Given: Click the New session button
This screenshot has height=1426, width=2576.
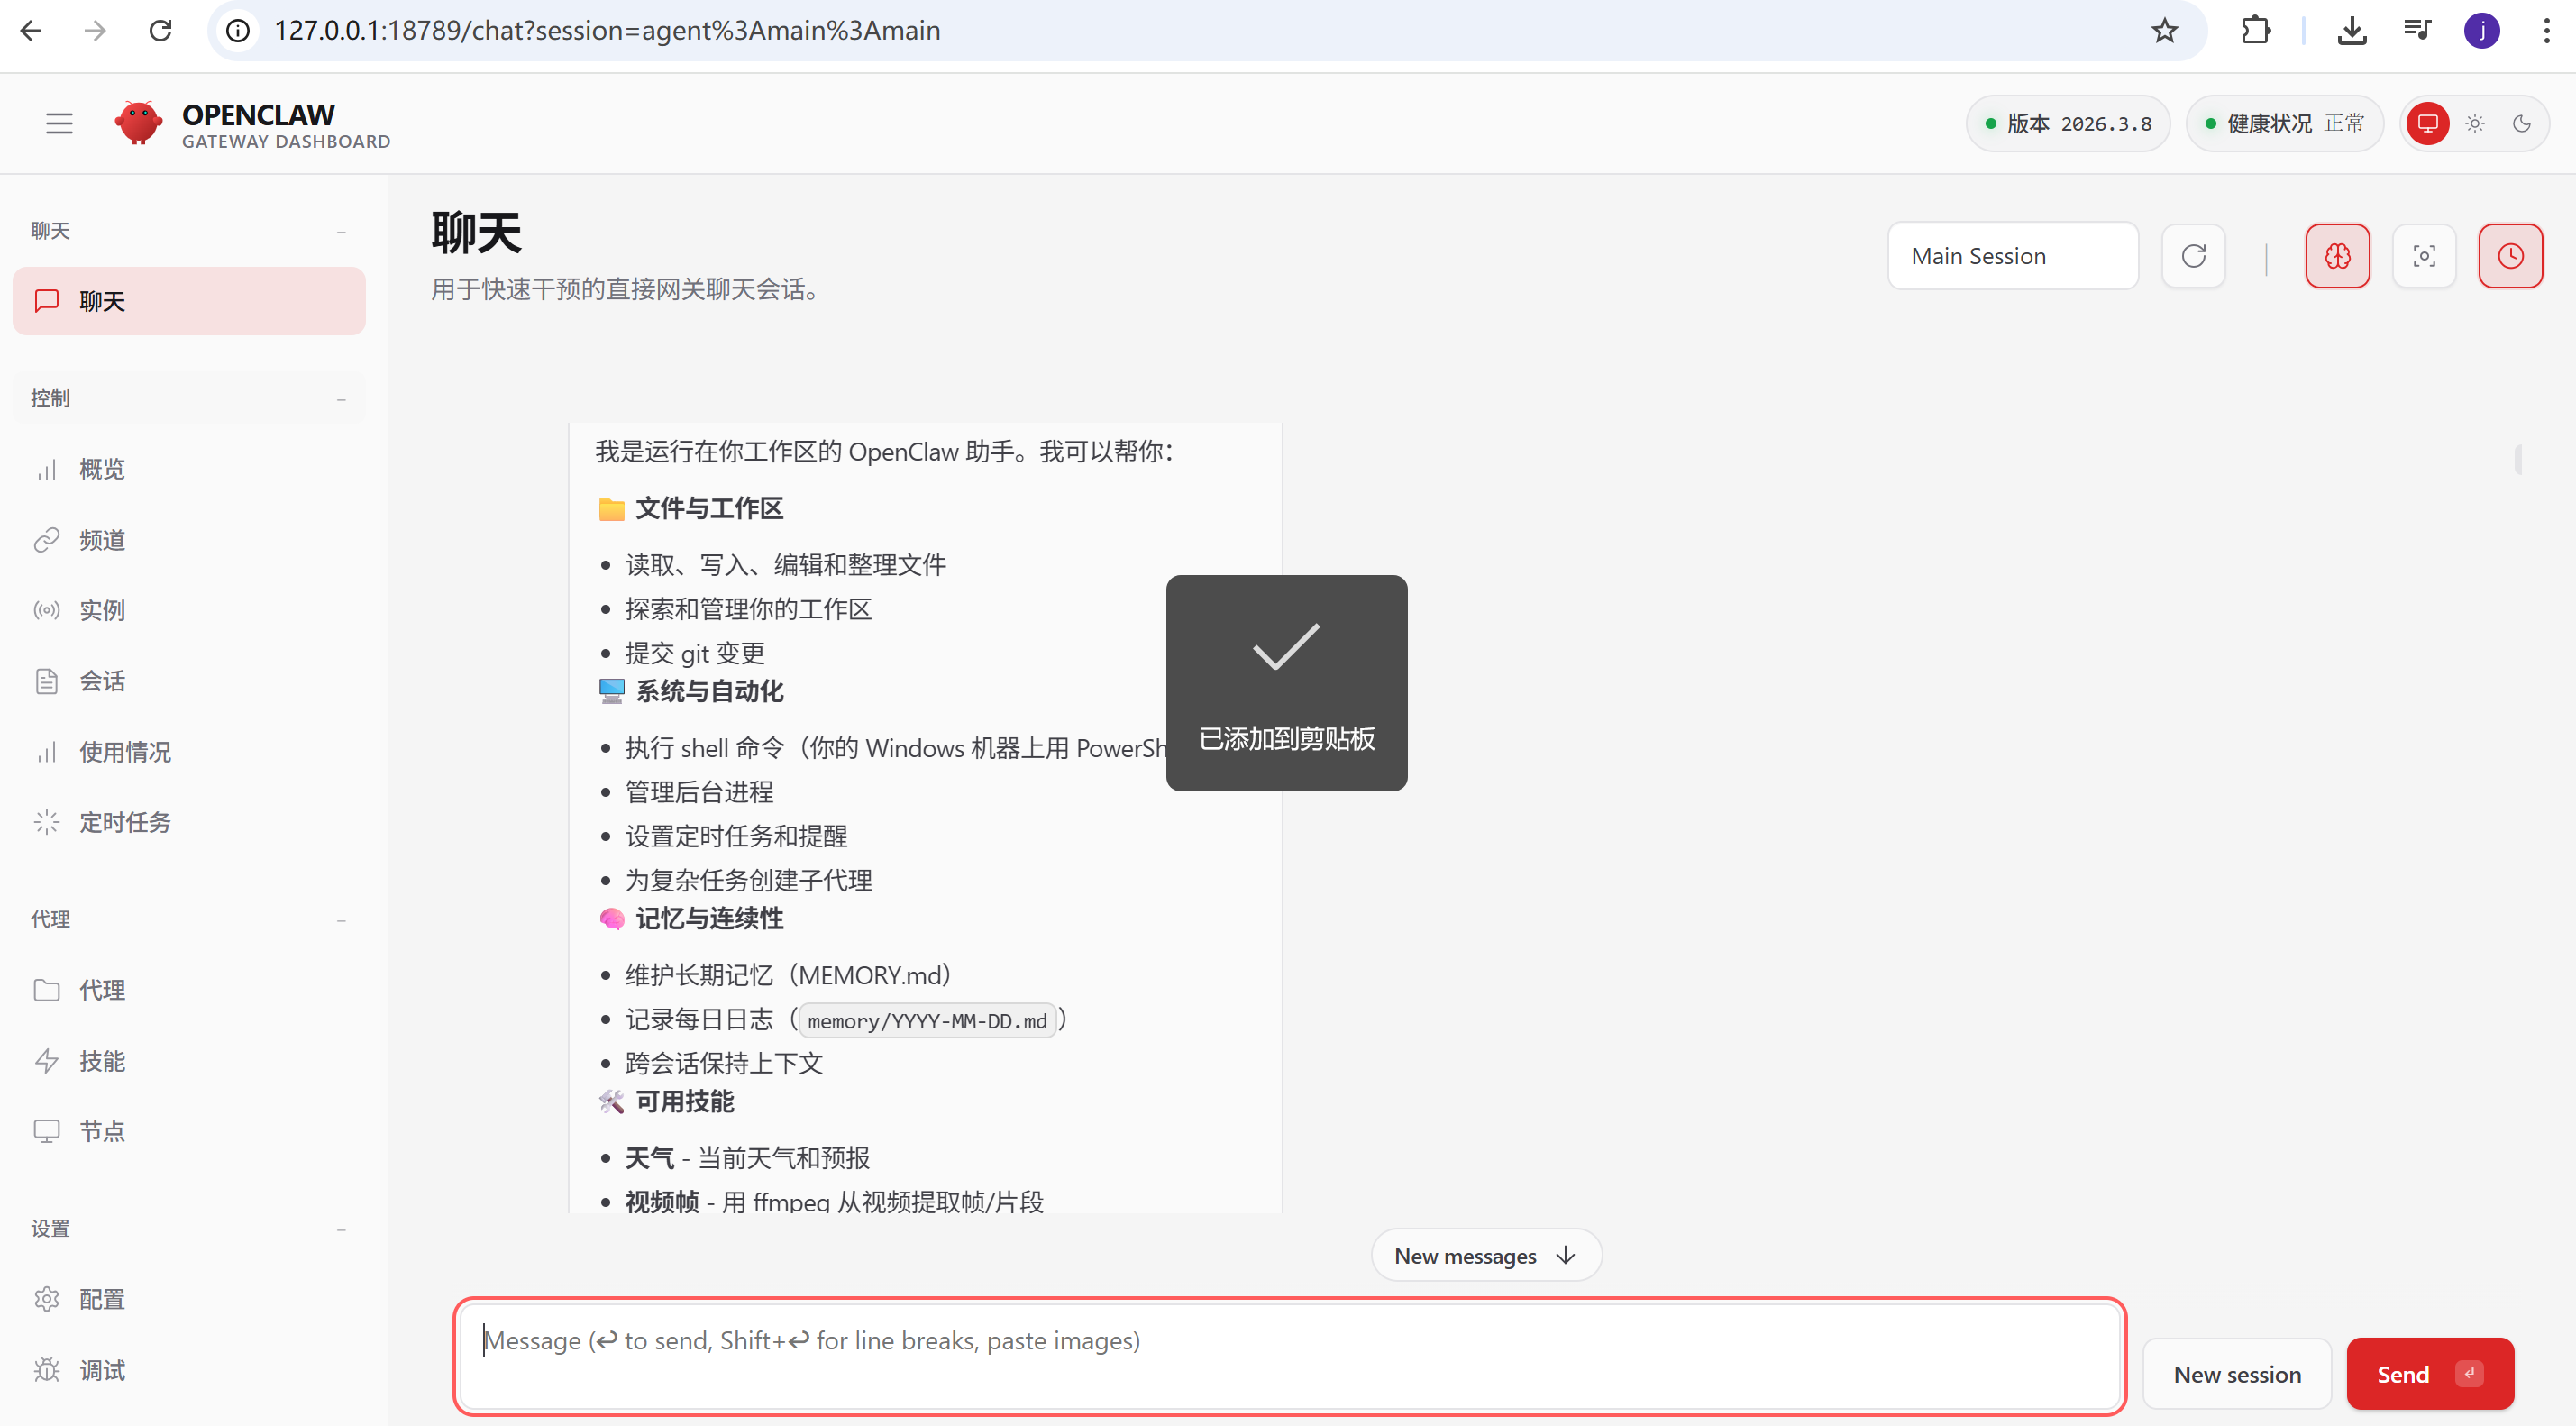Looking at the screenshot, I should (x=2237, y=1374).
